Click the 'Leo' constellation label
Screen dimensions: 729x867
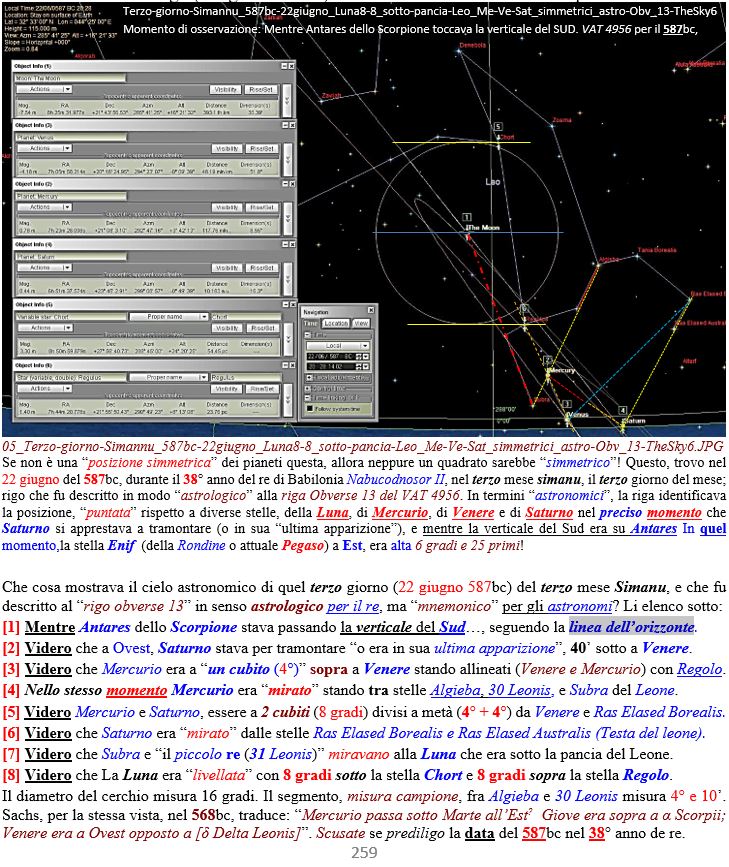coord(493,181)
